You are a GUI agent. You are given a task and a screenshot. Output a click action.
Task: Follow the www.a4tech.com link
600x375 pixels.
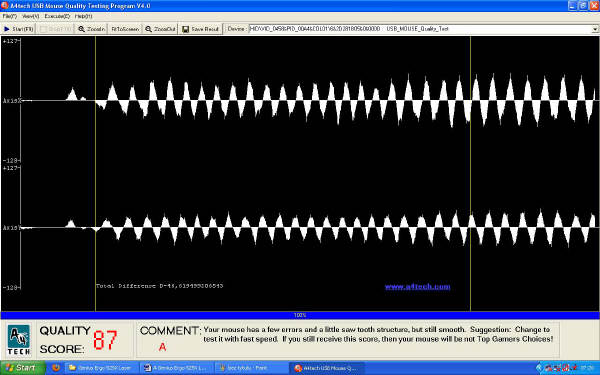tap(417, 287)
